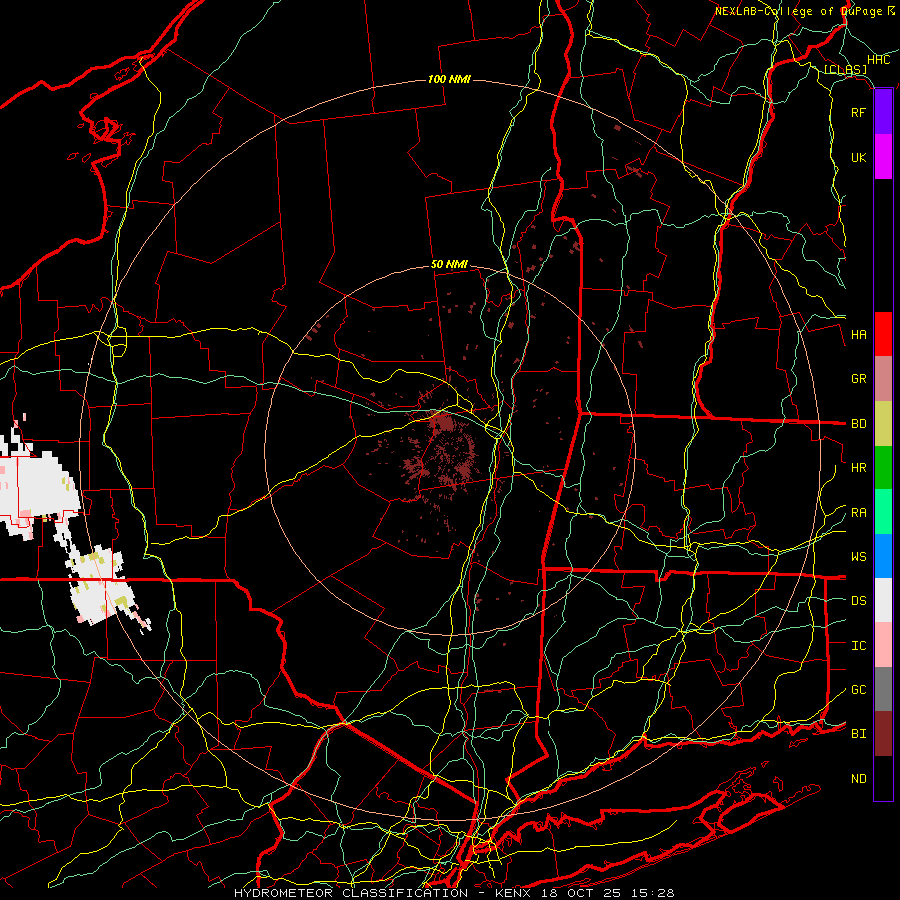Viewport: 900px width, 900px height.
Task: Pick the HR green legend block
Action: (x=883, y=467)
